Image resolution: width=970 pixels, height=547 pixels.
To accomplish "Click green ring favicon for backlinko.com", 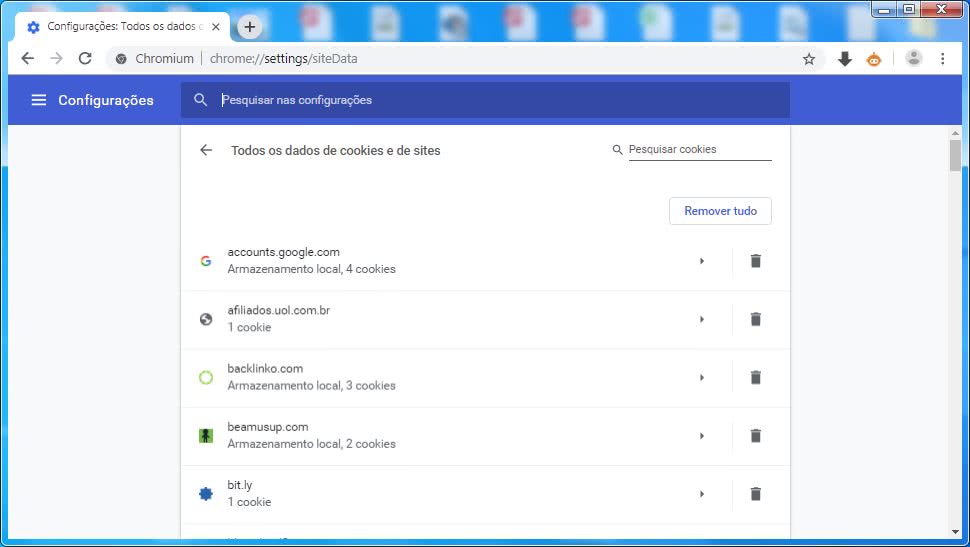I will point(206,377).
